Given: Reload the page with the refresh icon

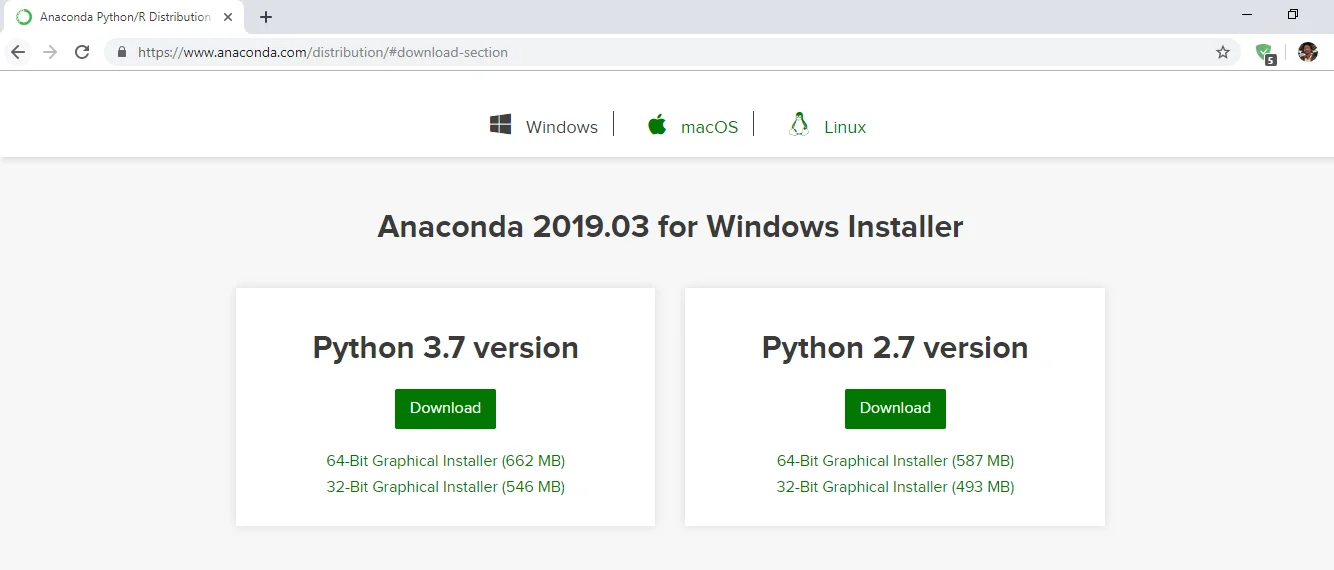Looking at the screenshot, I should pyautogui.click(x=82, y=52).
